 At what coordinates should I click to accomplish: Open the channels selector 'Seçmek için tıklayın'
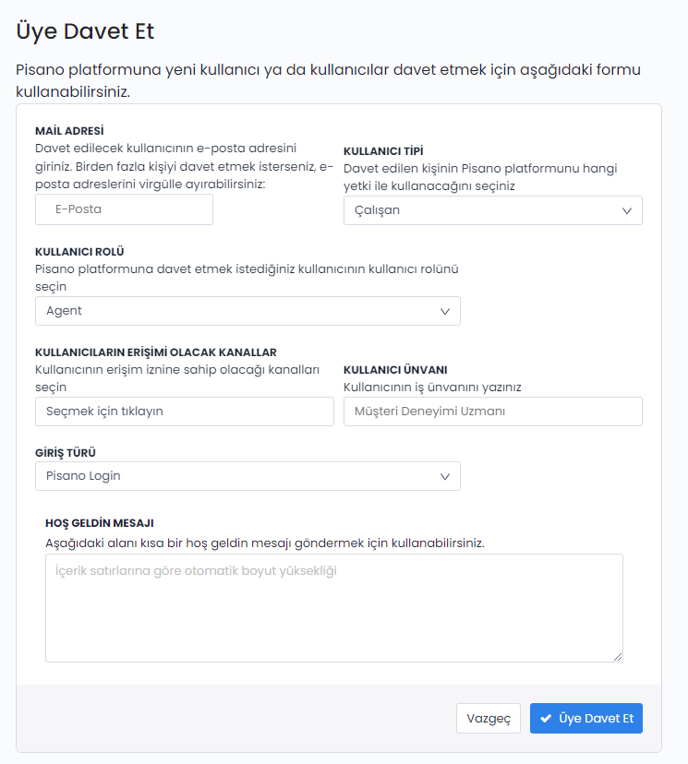click(x=184, y=412)
